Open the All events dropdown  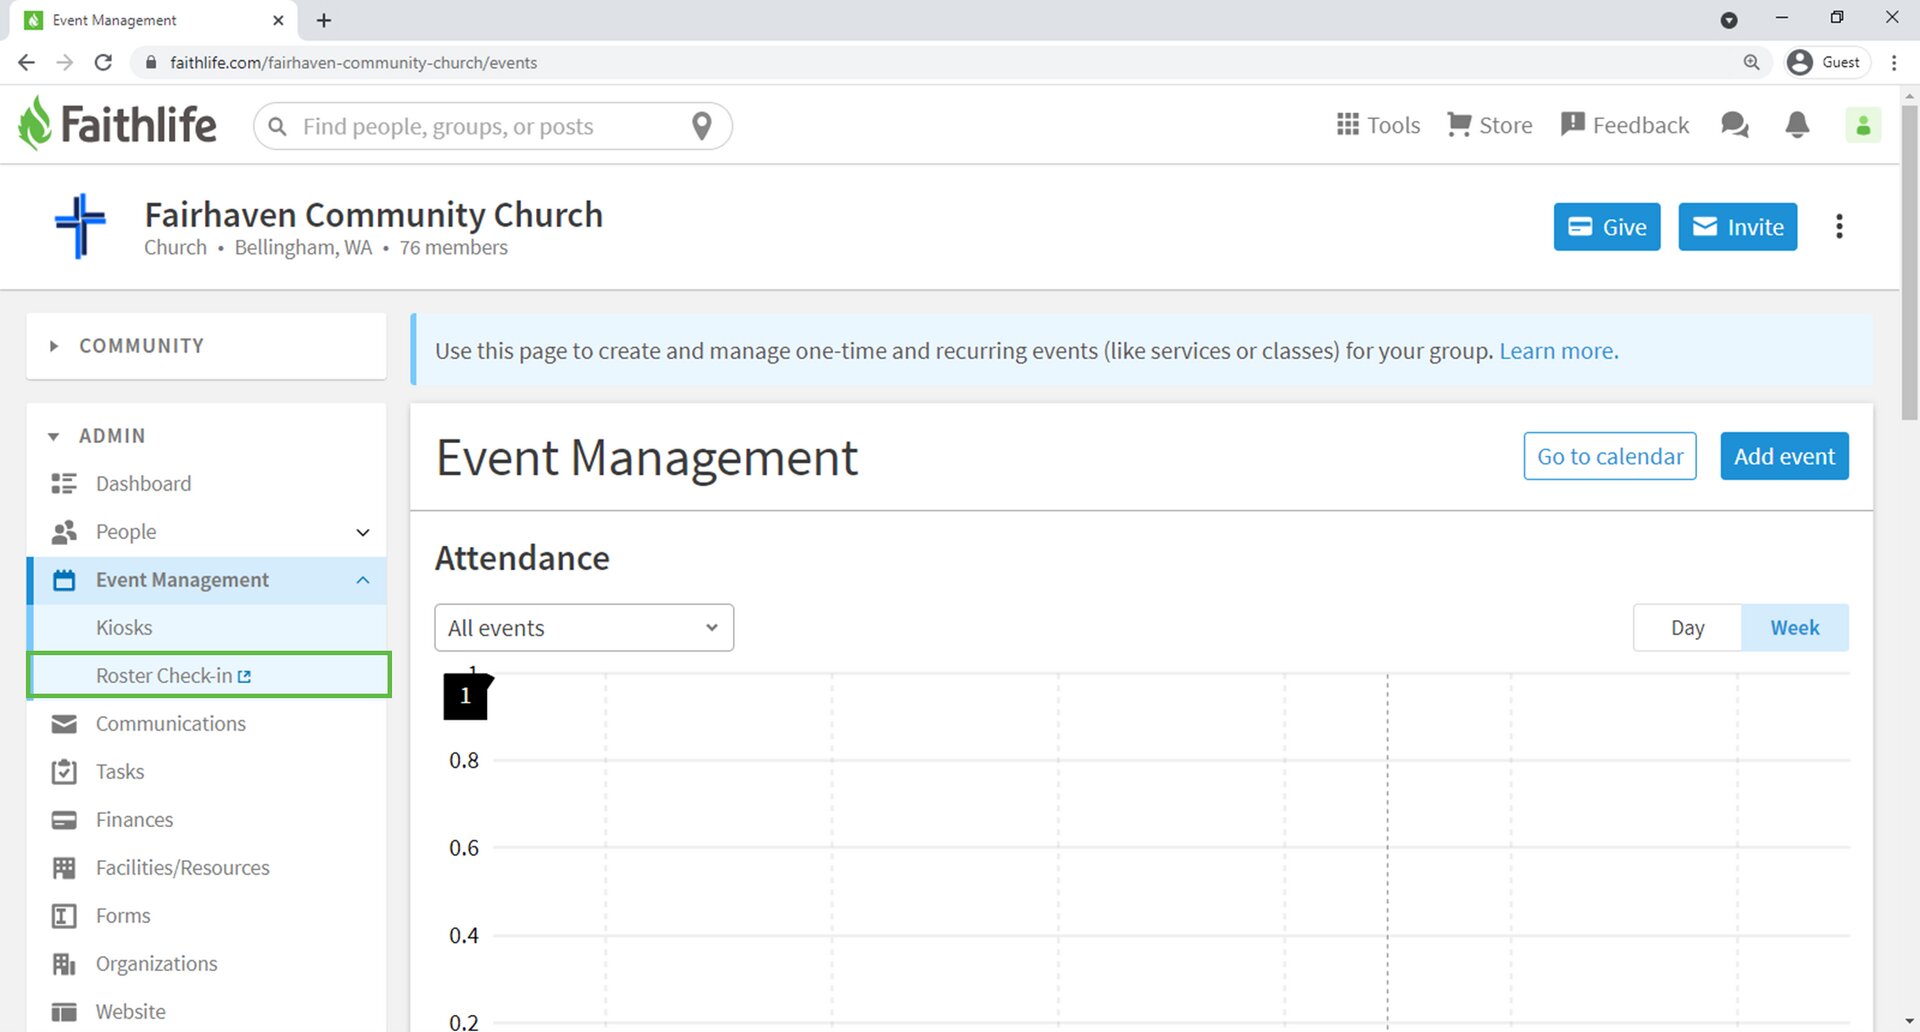[584, 628]
